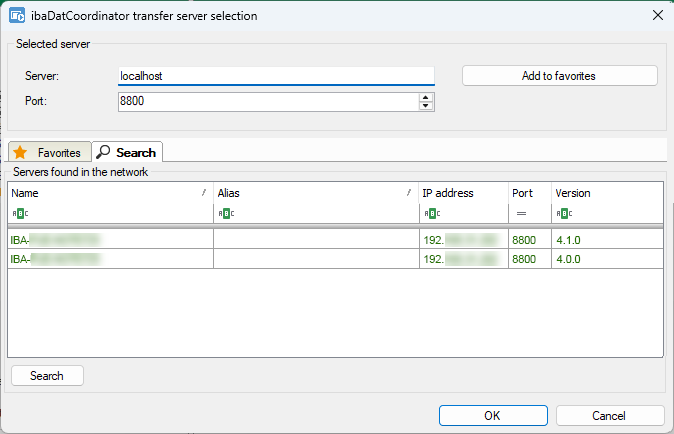Select the server row with version 4.1.0

tap(335, 239)
